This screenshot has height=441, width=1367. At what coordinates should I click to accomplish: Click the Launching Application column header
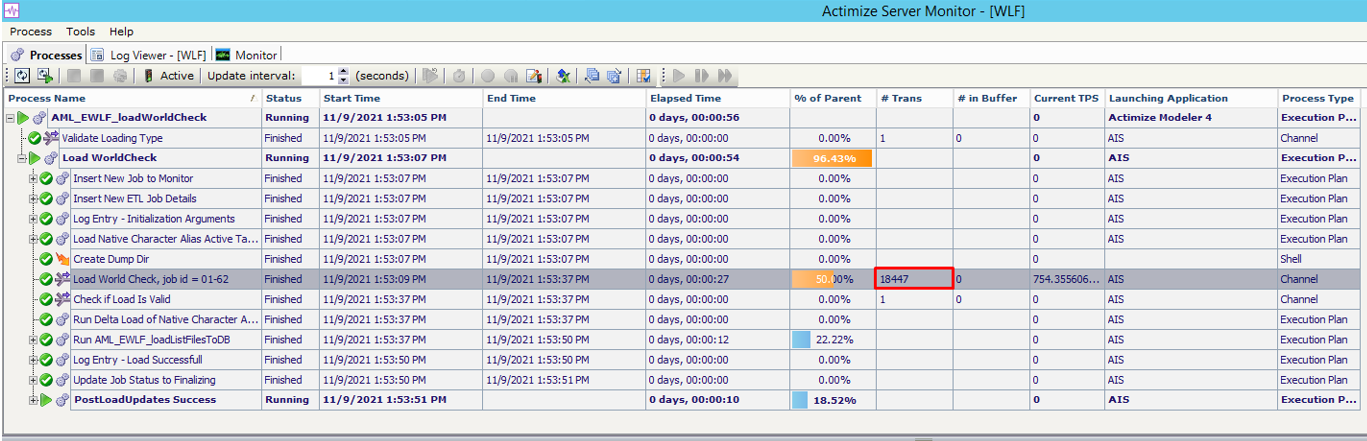[1191, 98]
